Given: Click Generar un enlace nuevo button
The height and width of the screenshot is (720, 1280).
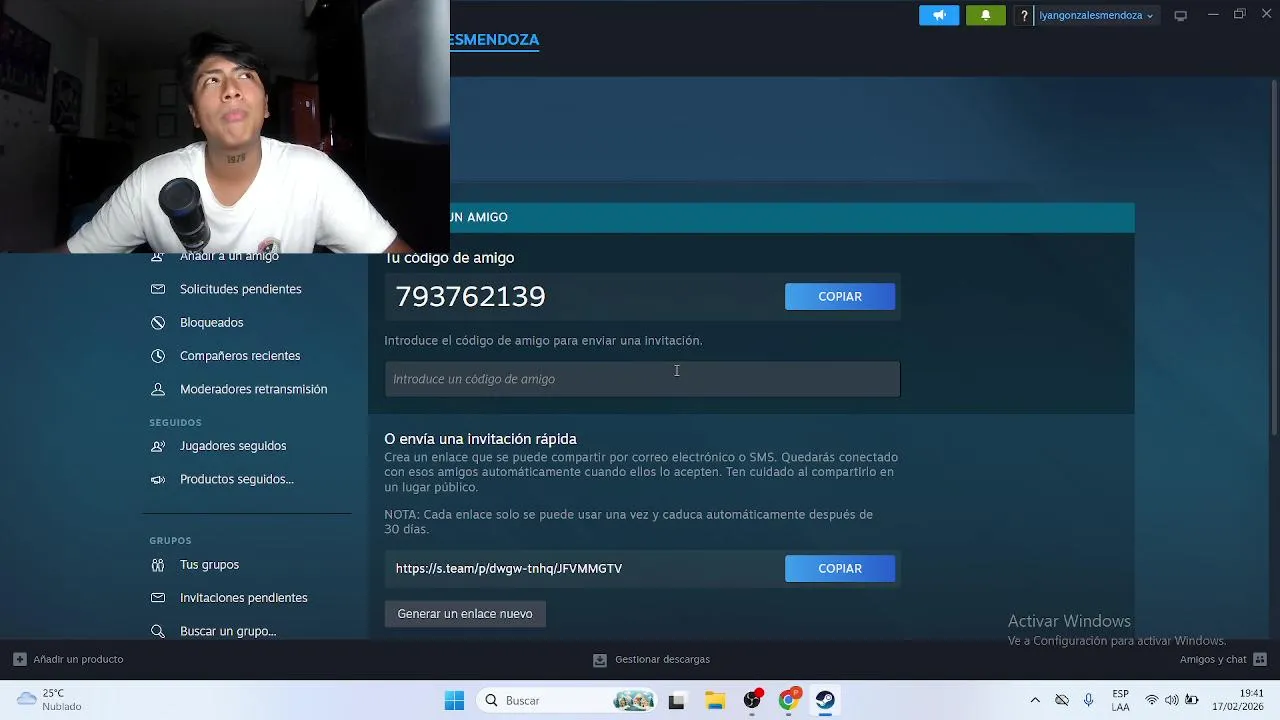Looking at the screenshot, I should pyautogui.click(x=465, y=614).
